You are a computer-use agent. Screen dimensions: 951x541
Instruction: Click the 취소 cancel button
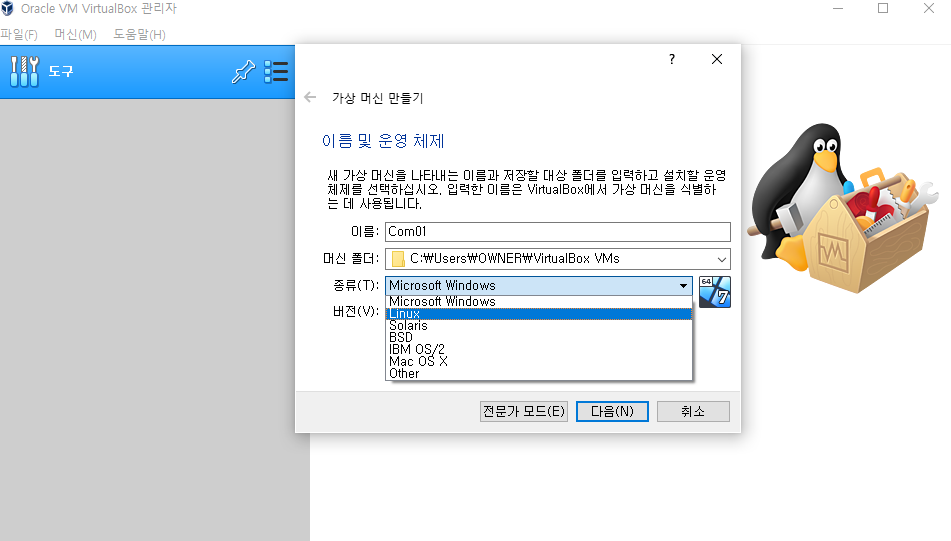[x=693, y=411]
